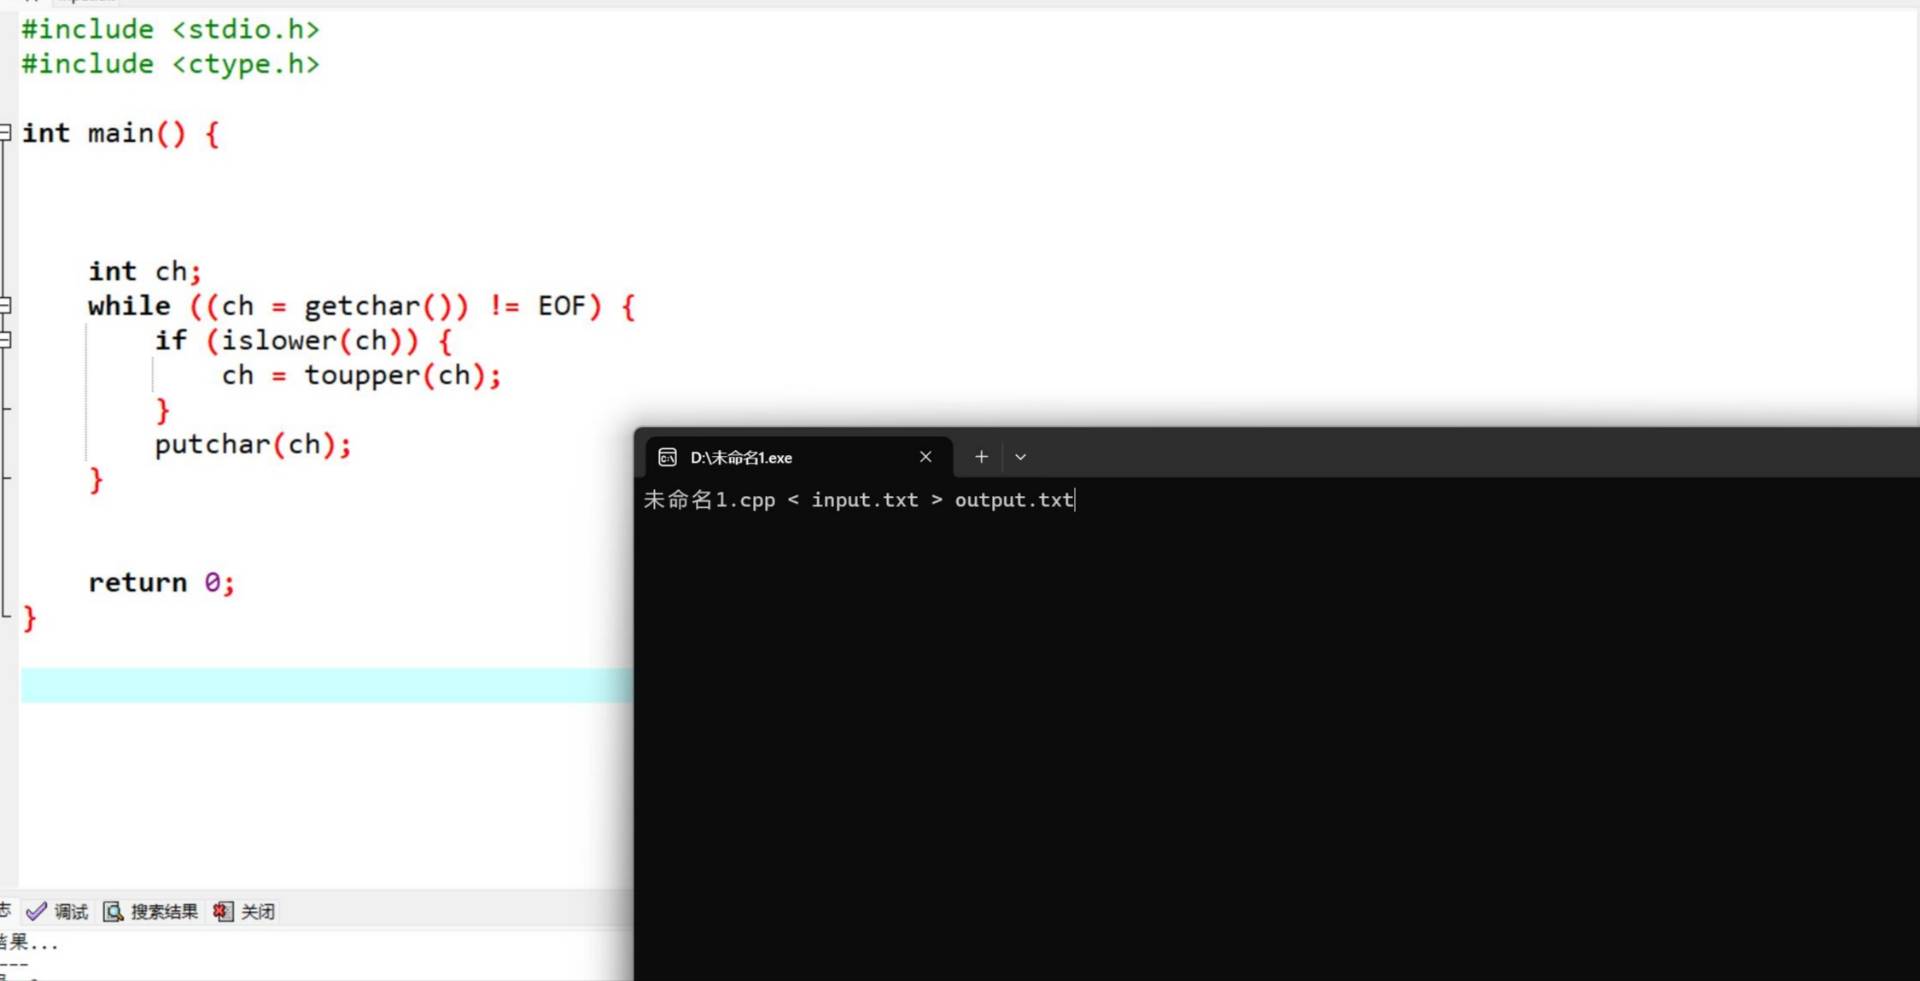
Task: Open the 调试 tab in the bottom panel
Action: 58,911
